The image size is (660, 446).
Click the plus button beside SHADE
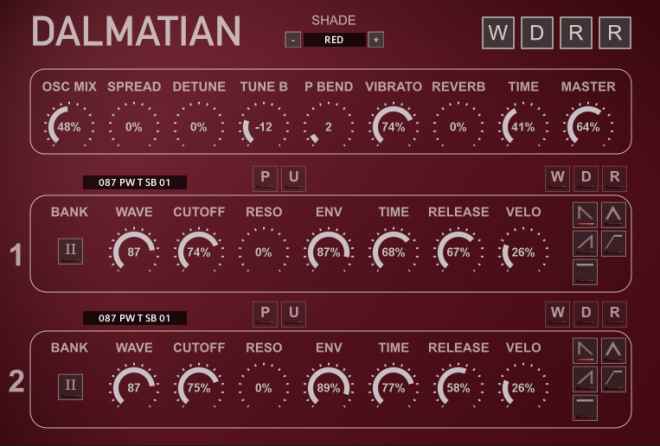375,40
